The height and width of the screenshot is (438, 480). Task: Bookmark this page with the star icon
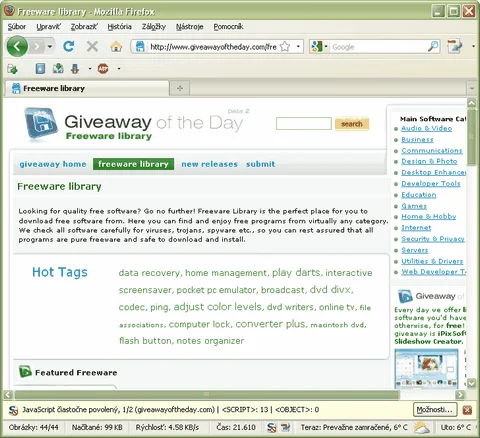point(285,46)
